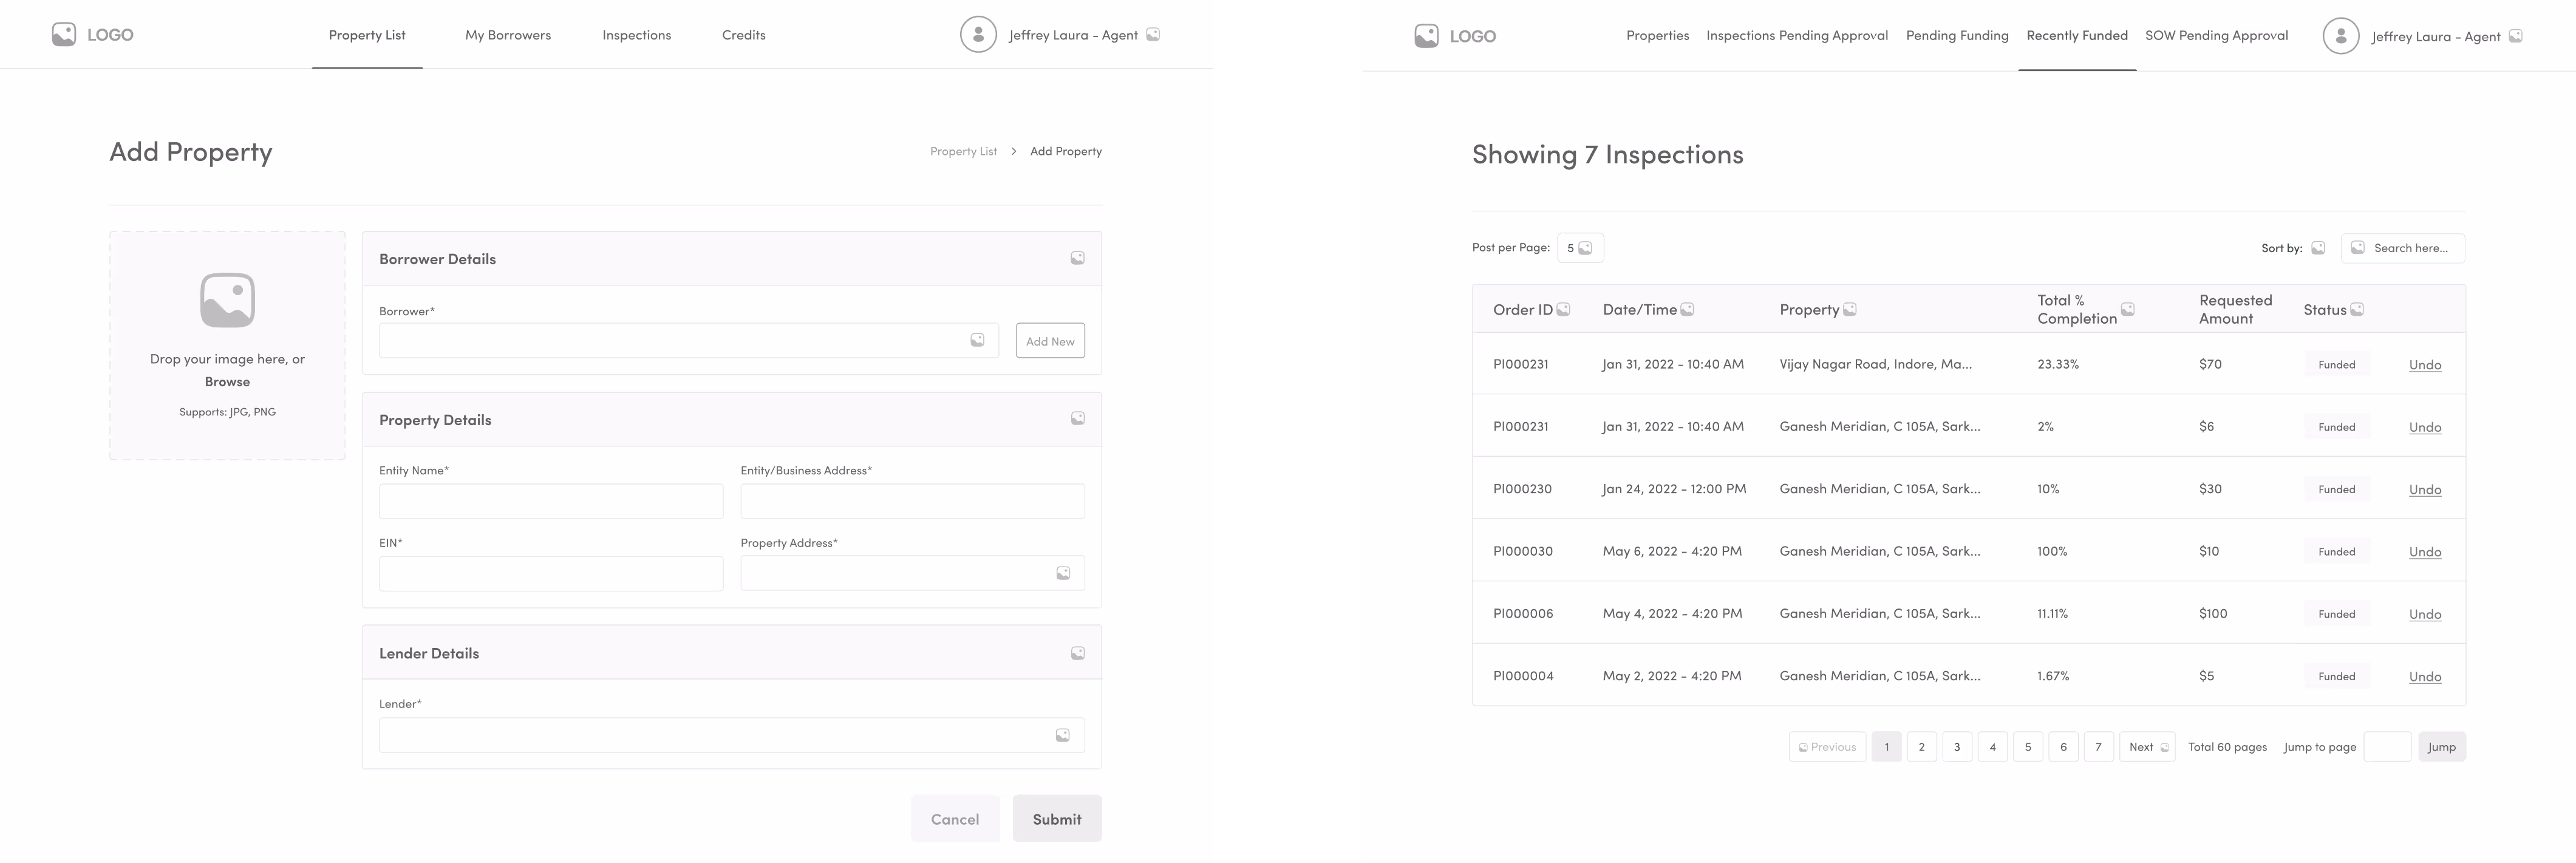Click the search icon in the search box
This screenshot has width=2576, height=863.
2357,248
